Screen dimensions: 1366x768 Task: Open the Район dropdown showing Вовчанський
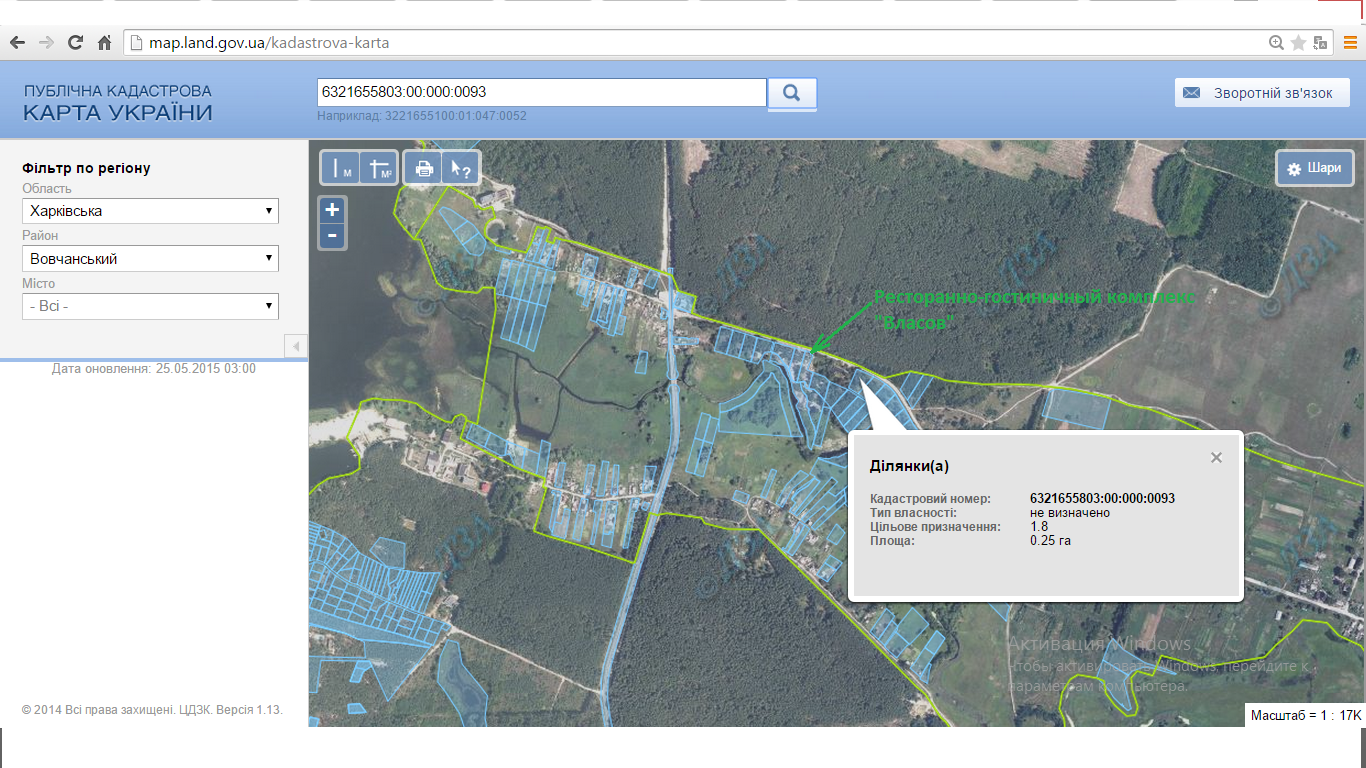(x=150, y=259)
